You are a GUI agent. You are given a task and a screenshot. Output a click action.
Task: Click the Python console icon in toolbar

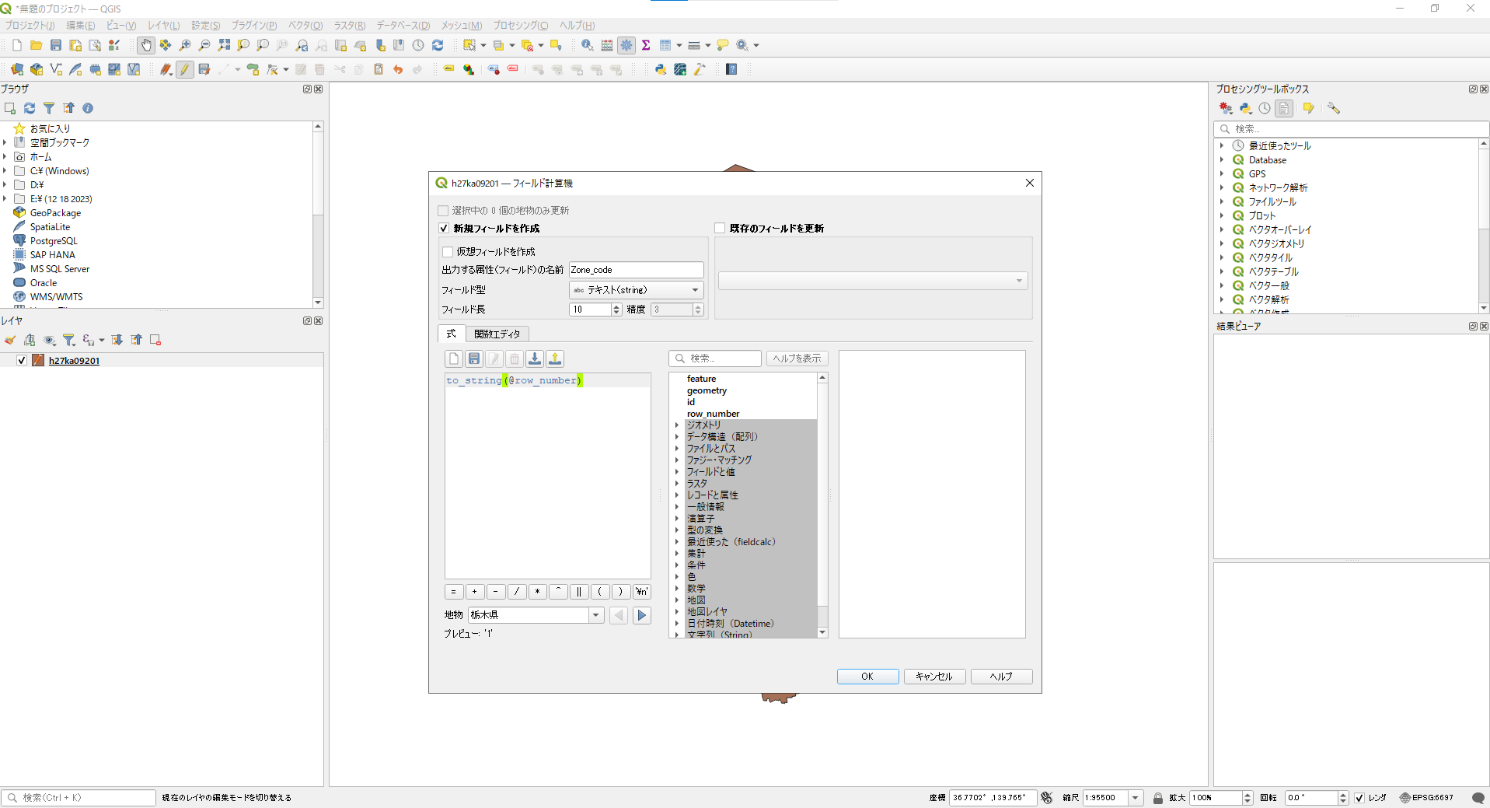click(x=661, y=70)
